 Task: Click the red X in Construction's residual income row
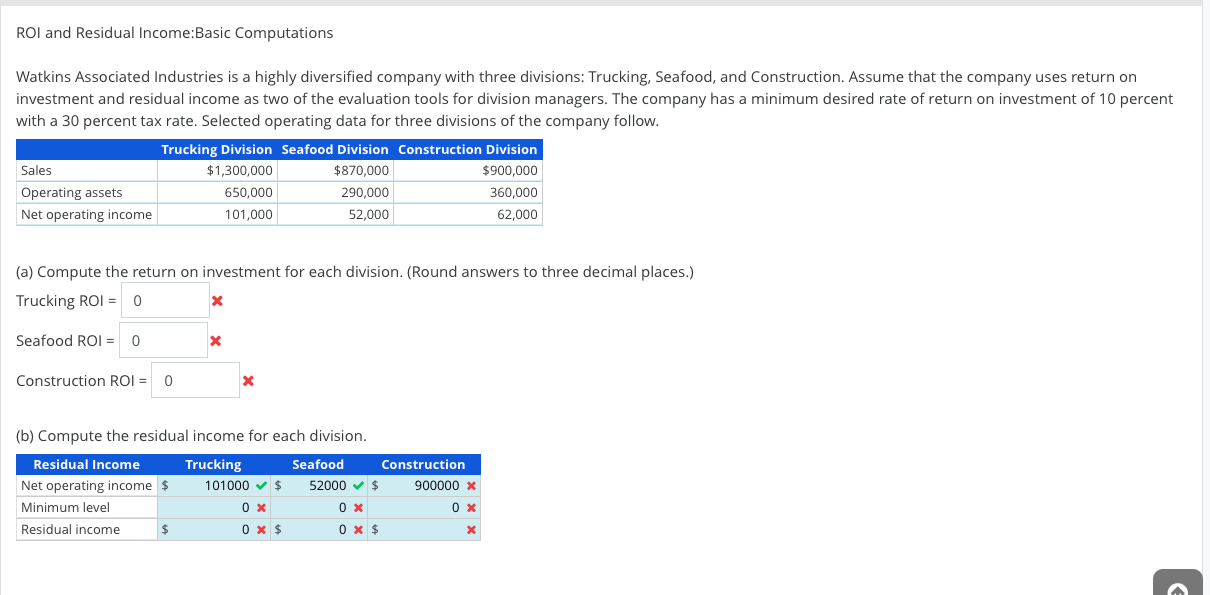[x=471, y=530]
